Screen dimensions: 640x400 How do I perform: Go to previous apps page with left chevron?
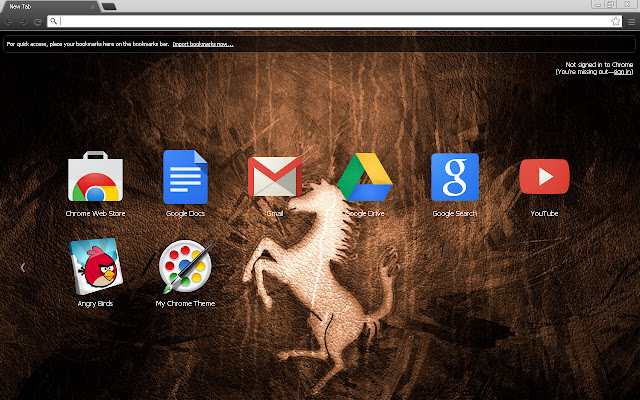(22, 267)
